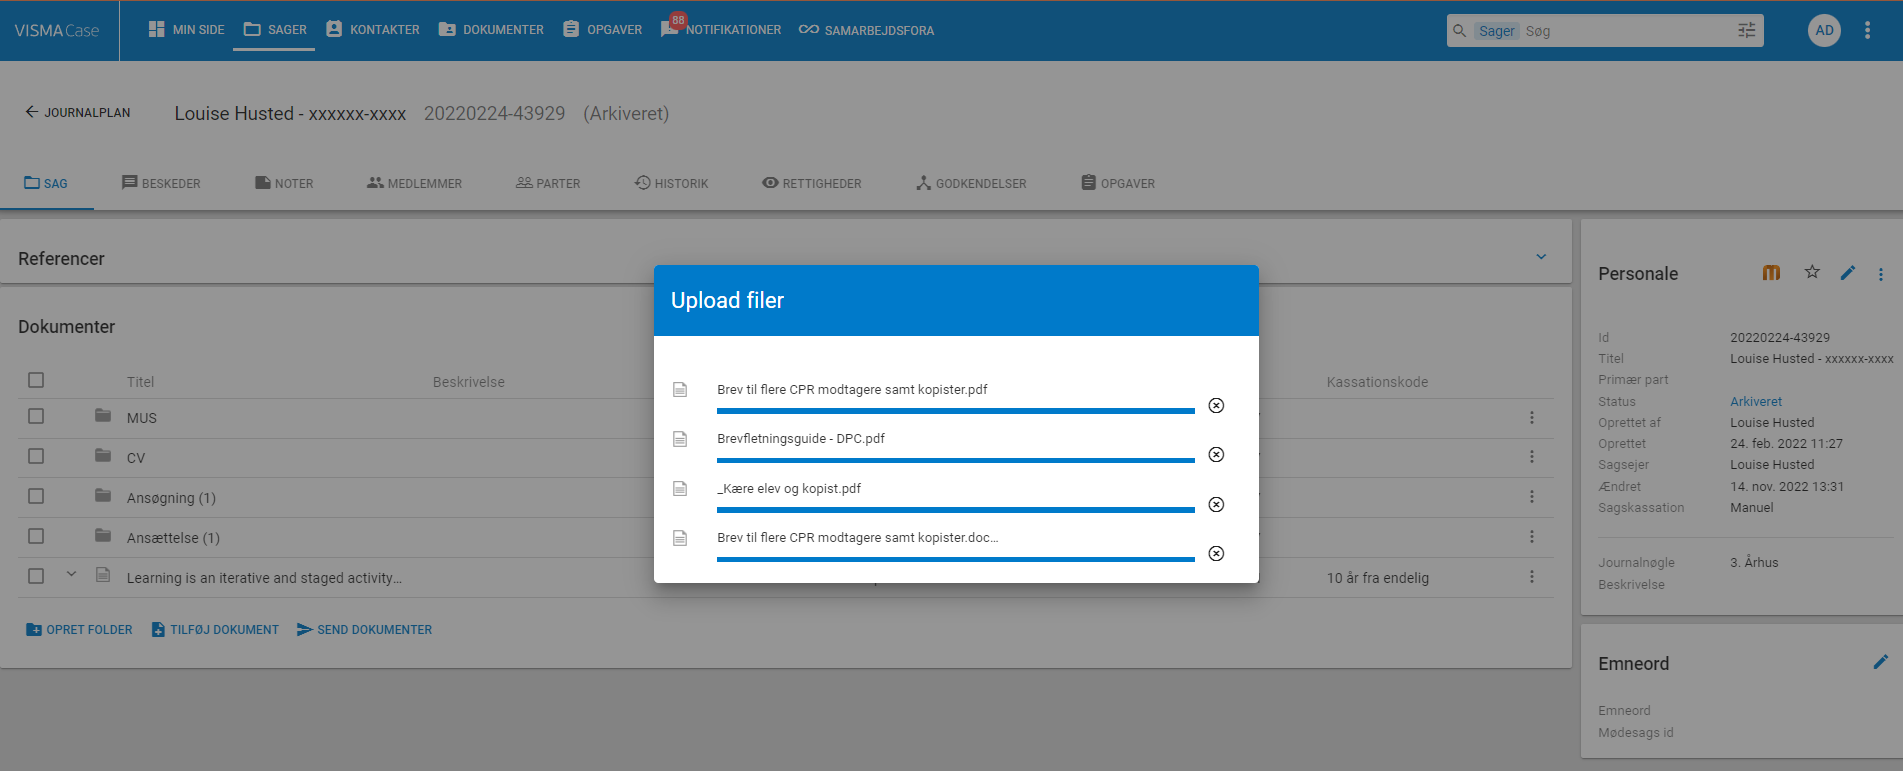The image size is (1903, 771).
Task: Check the Learning document checkbox
Action: pos(36,576)
